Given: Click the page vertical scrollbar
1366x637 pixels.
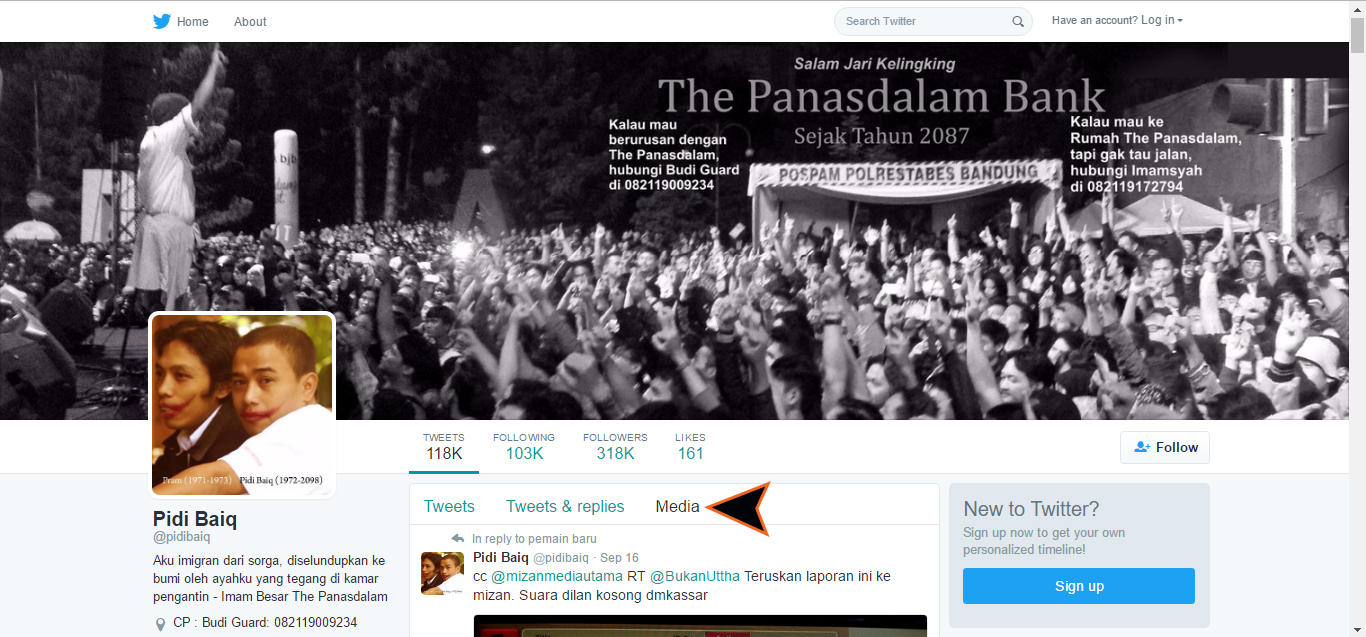Looking at the screenshot, I should (1357, 318).
